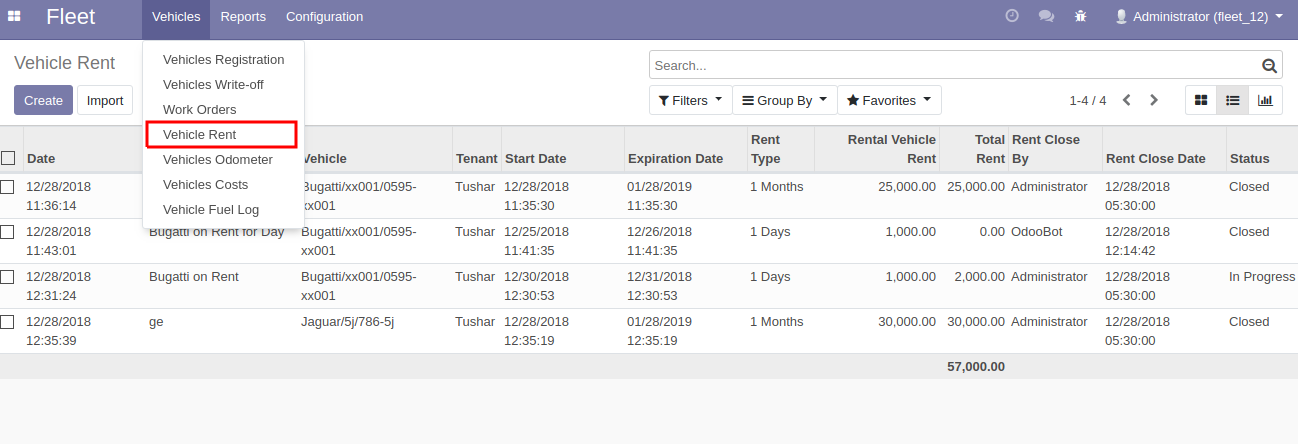Image resolution: width=1298 pixels, height=444 pixels.
Task: Switch to list view
Action: tap(1233, 100)
